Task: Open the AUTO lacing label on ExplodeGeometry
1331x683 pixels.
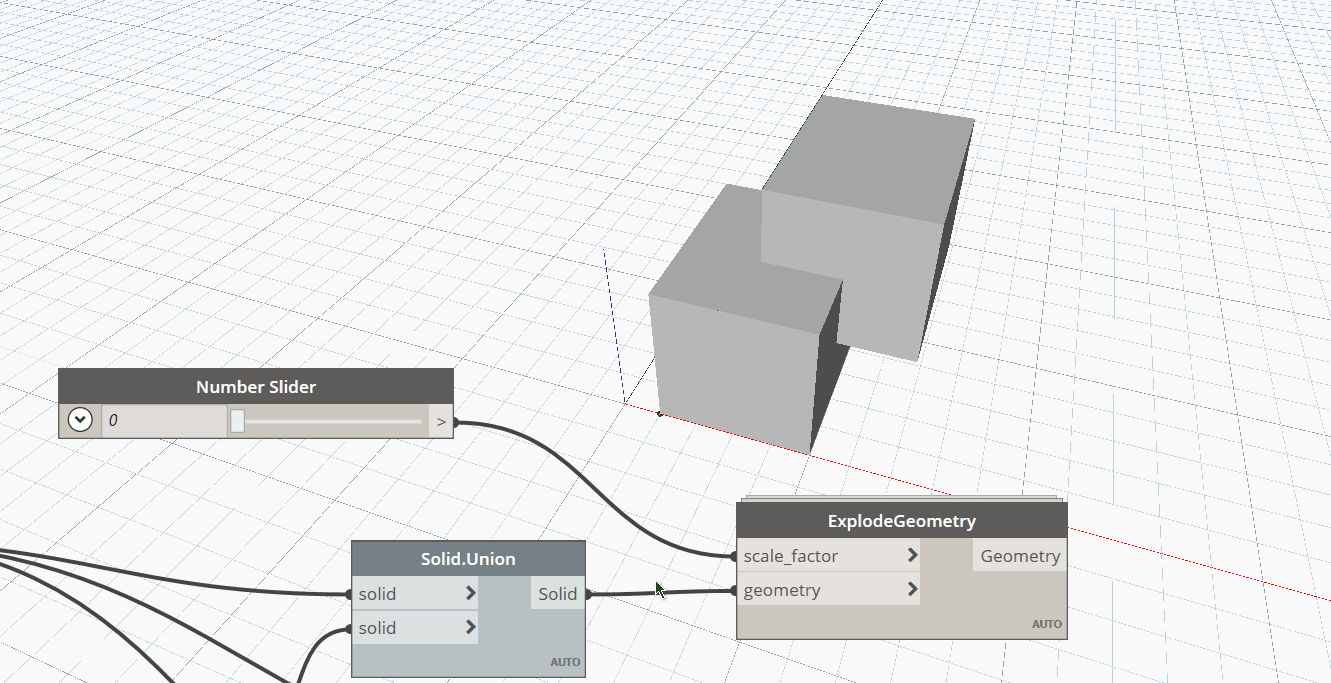Action: (x=1047, y=624)
